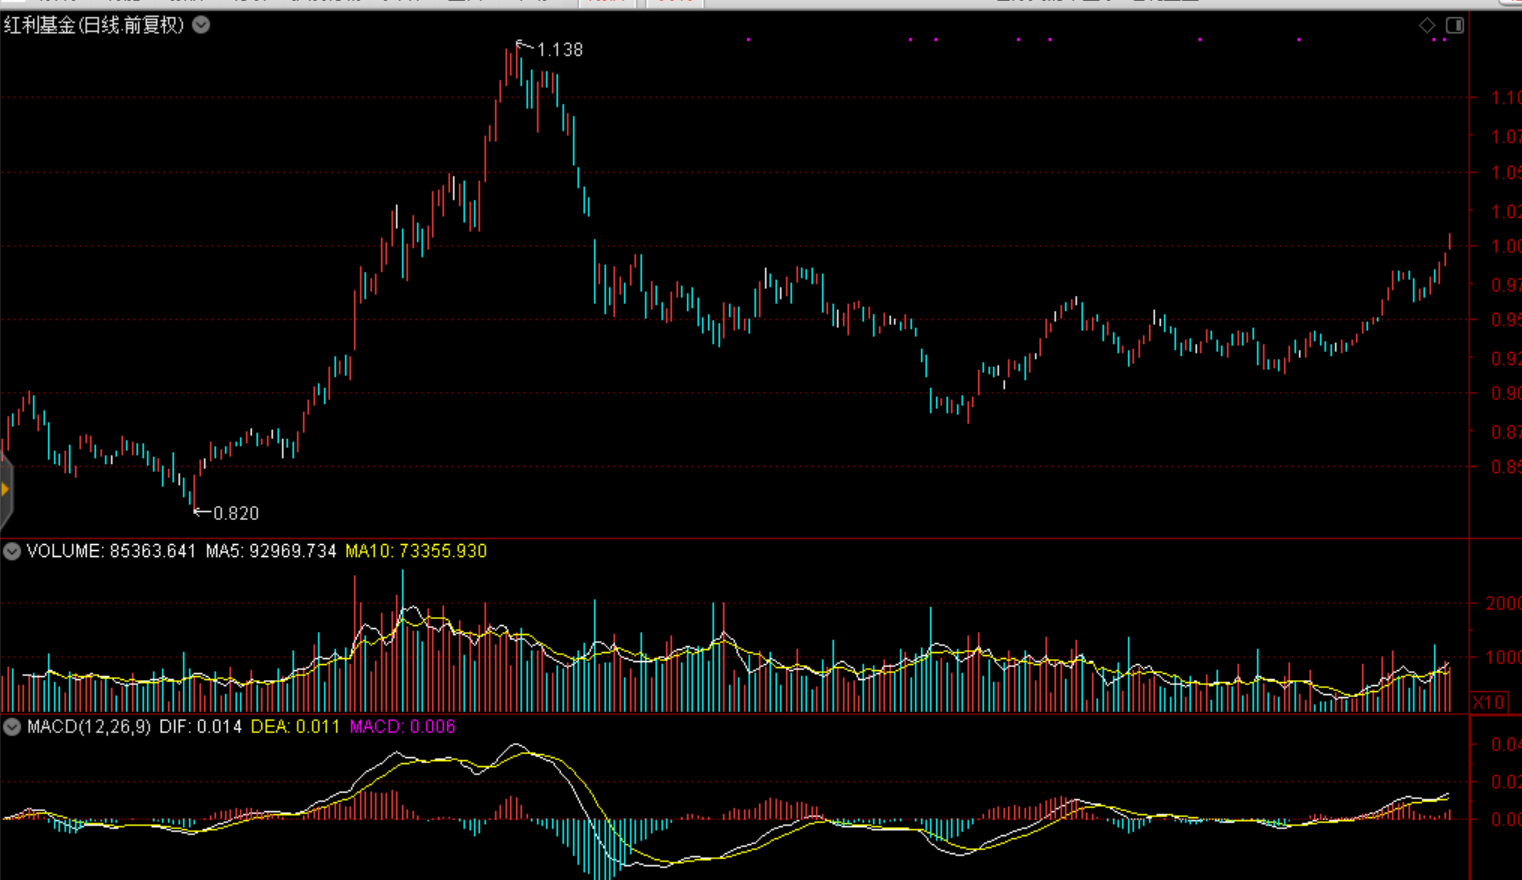1522x880 pixels.
Task: Click the 2000 level on volume axis
Action: pos(1503,603)
